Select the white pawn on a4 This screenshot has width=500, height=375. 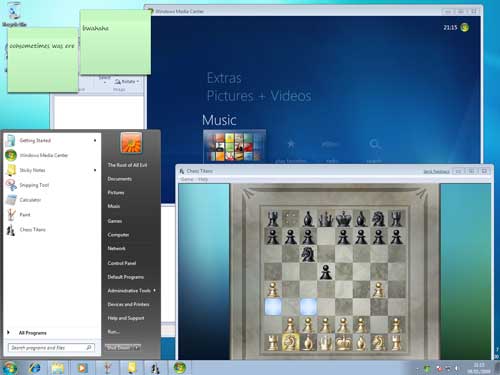pyautogui.click(x=273, y=289)
